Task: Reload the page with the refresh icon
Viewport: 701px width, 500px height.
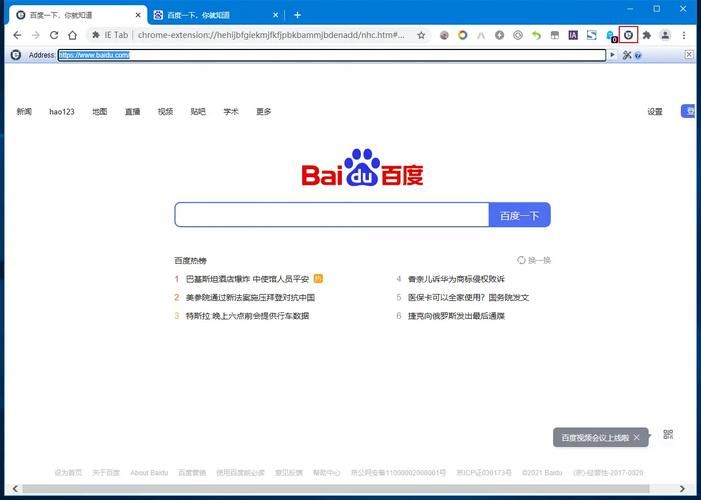Action: [54, 35]
